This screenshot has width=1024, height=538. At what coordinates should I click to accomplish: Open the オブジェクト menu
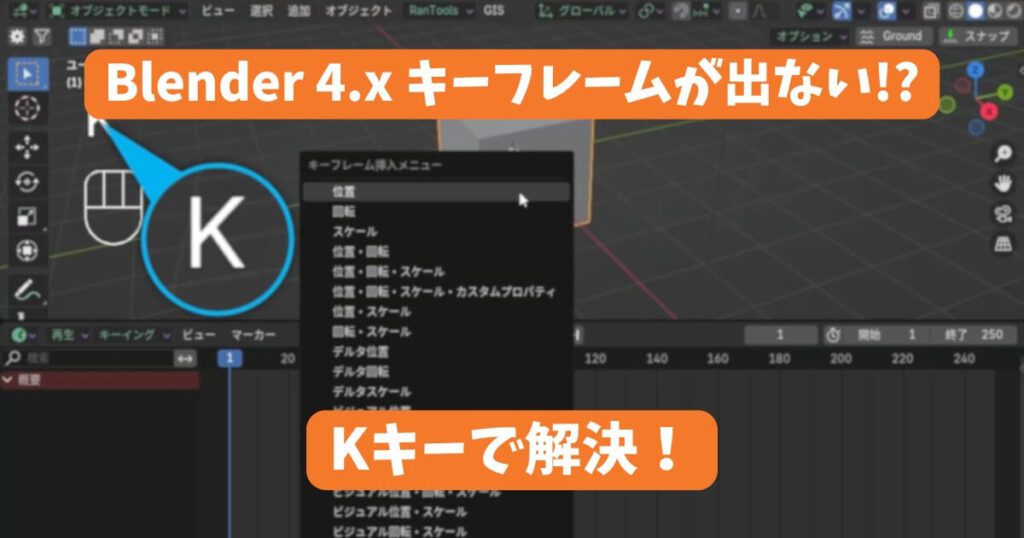[x=359, y=11]
